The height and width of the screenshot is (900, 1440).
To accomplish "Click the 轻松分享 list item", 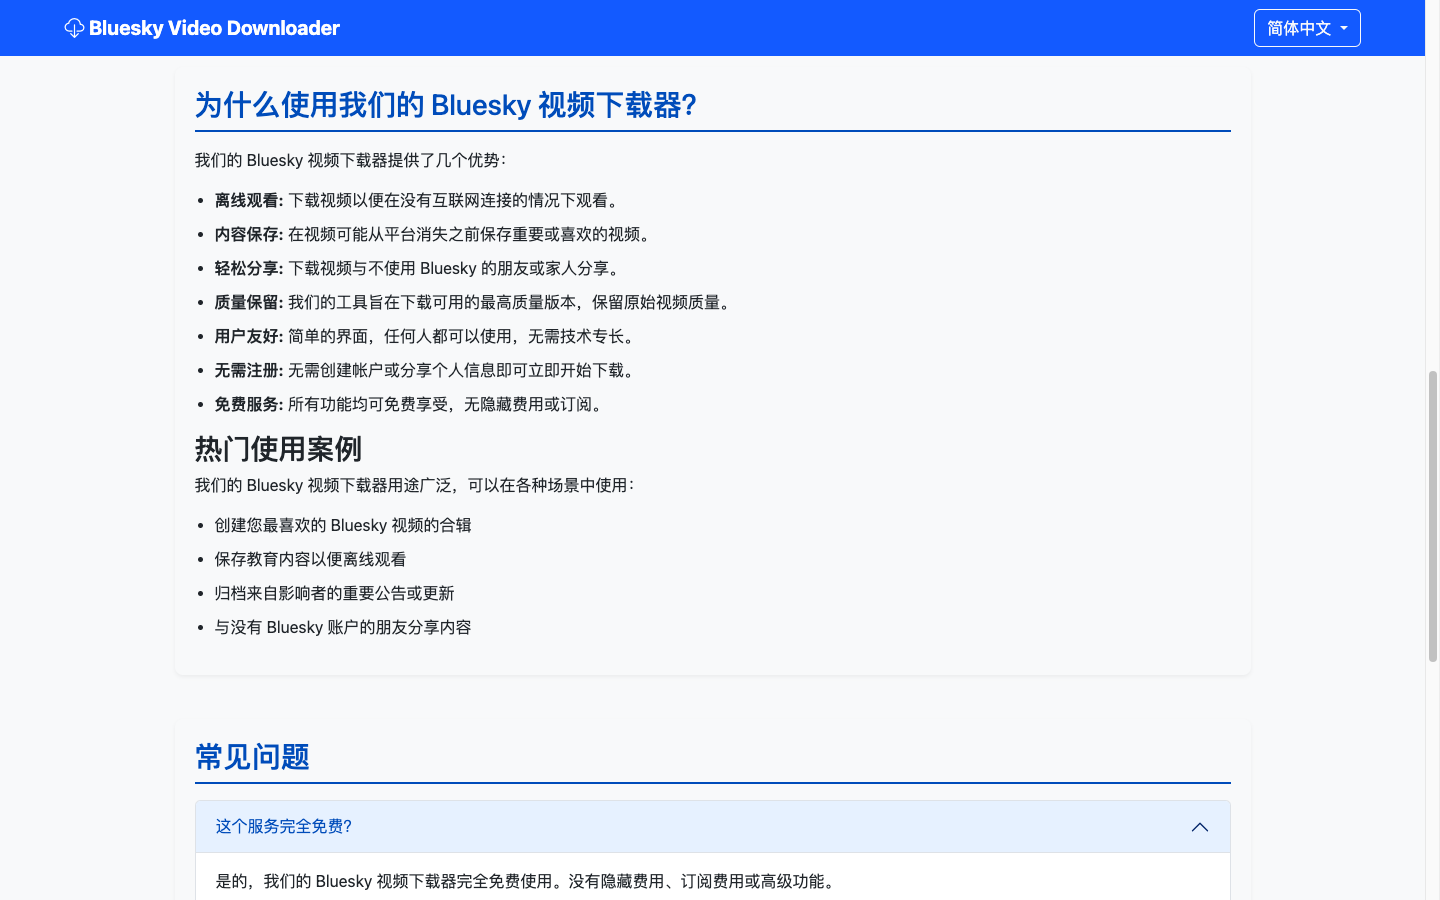I will point(419,268).
